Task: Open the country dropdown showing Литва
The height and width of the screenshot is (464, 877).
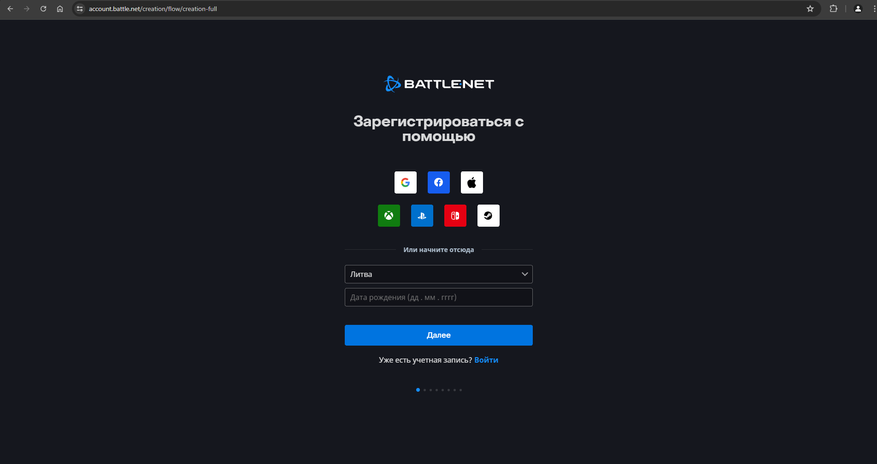Action: coord(438,274)
